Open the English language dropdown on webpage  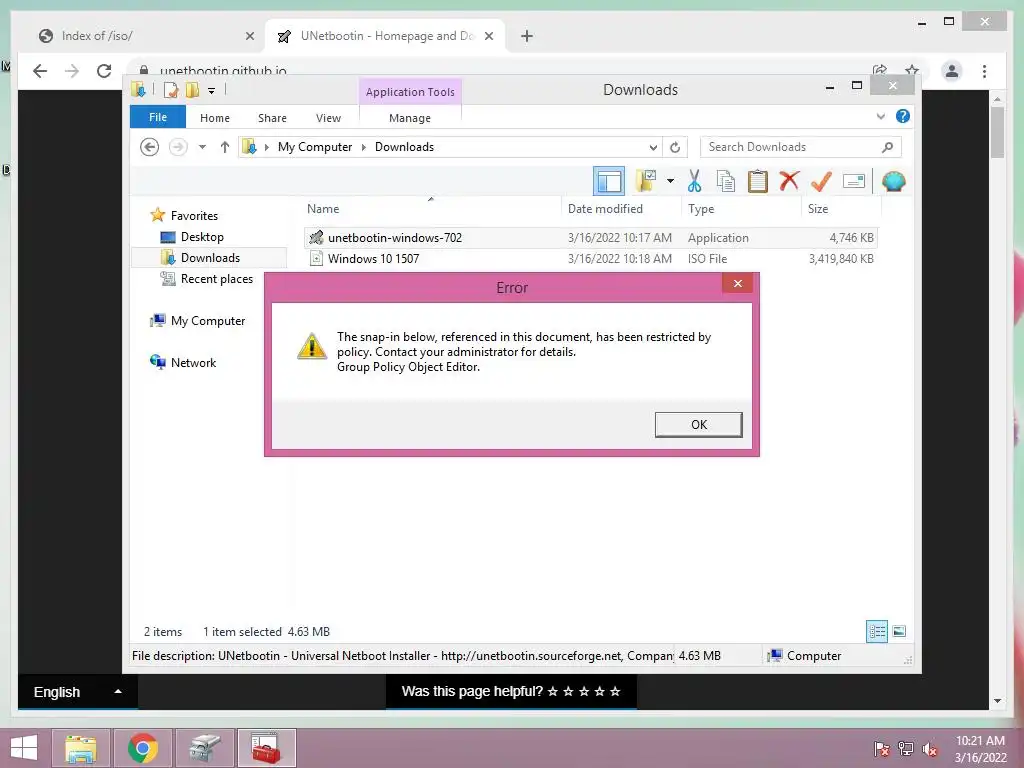pos(78,692)
